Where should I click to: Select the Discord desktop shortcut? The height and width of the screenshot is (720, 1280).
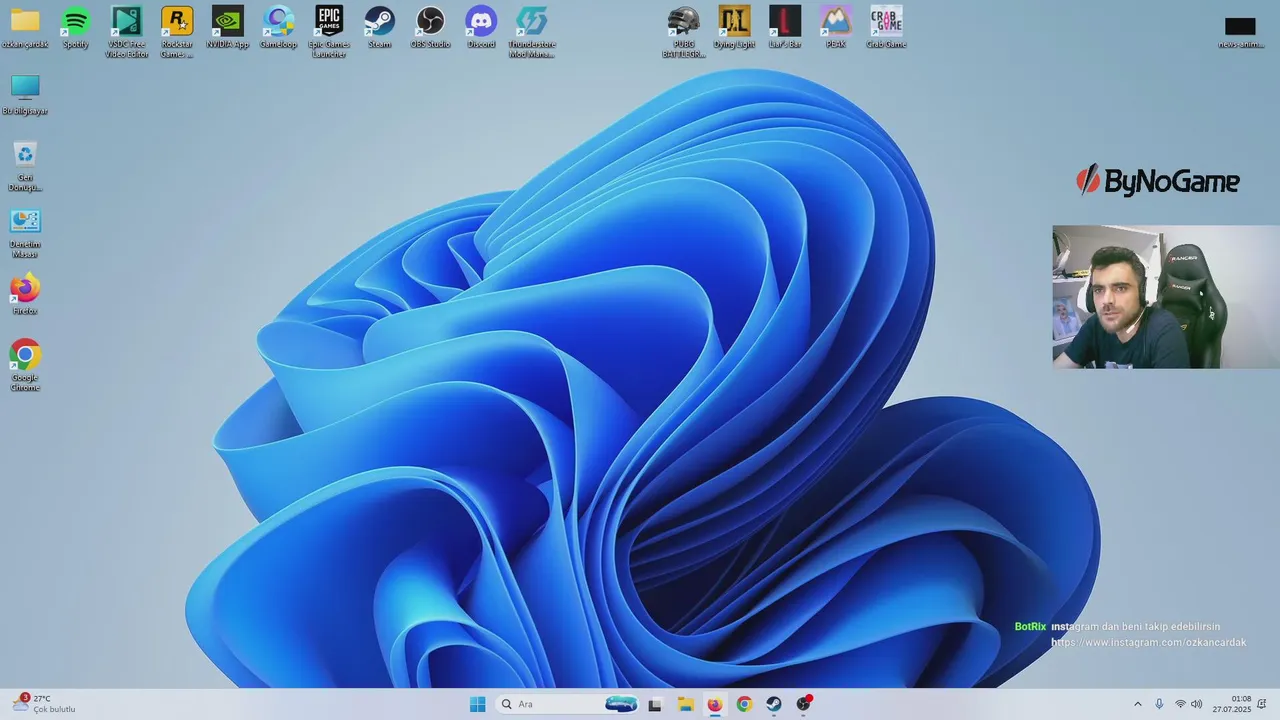[x=481, y=27]
